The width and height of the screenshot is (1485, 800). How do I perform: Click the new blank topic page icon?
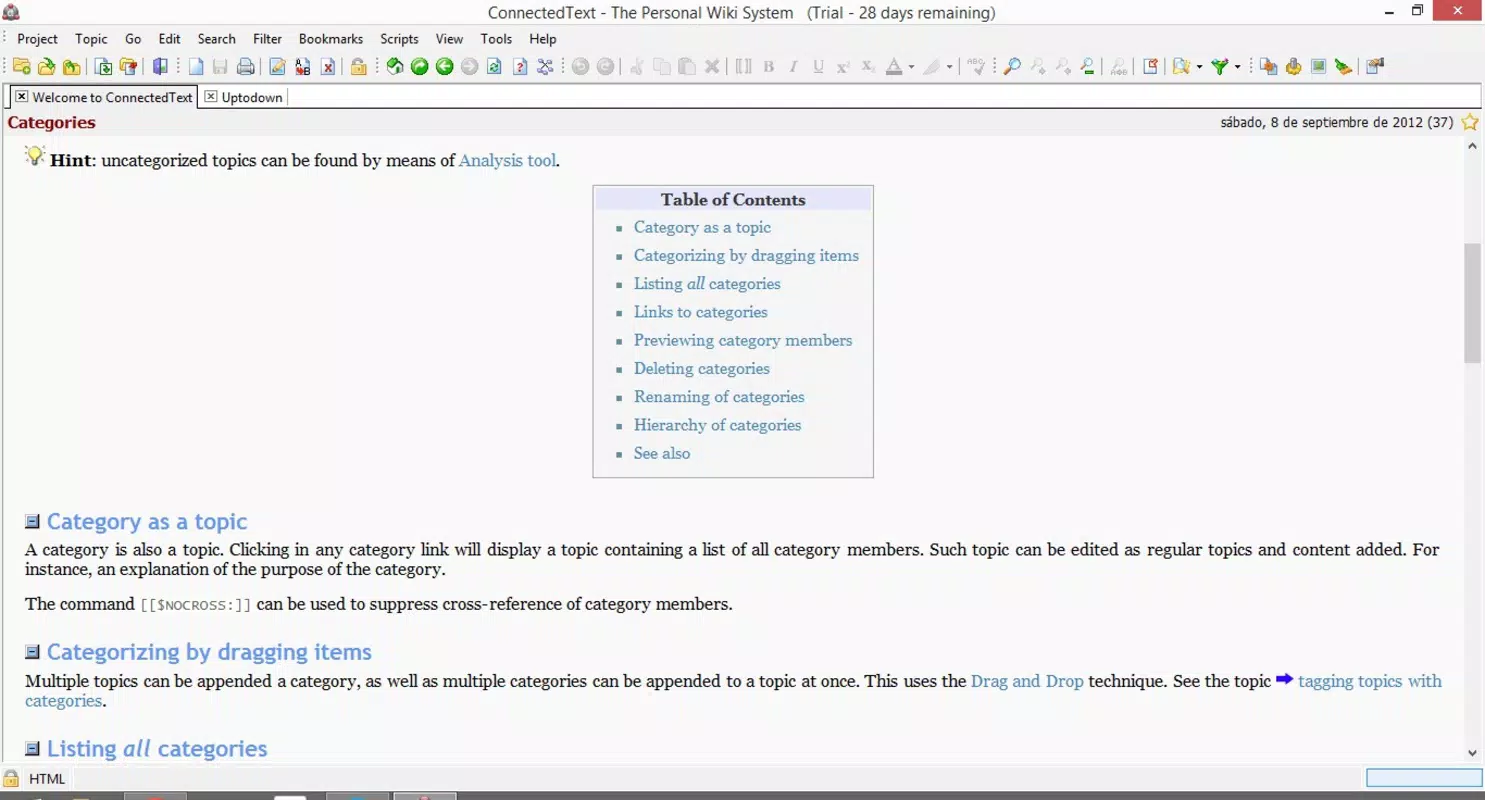coord(196,67)
